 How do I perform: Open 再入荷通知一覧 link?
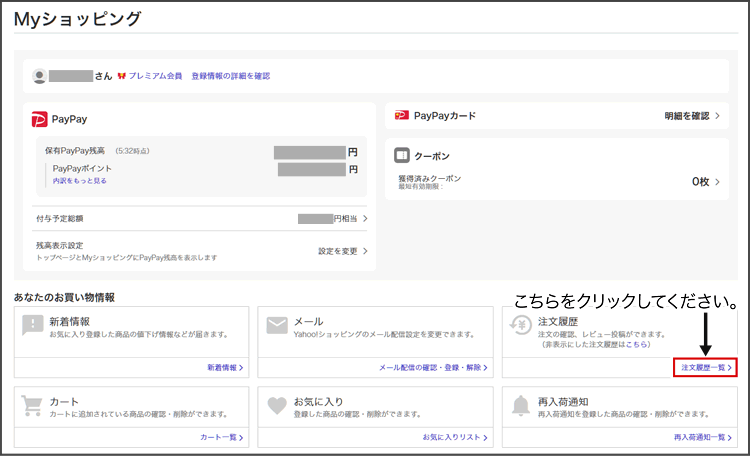pos(703,438)
